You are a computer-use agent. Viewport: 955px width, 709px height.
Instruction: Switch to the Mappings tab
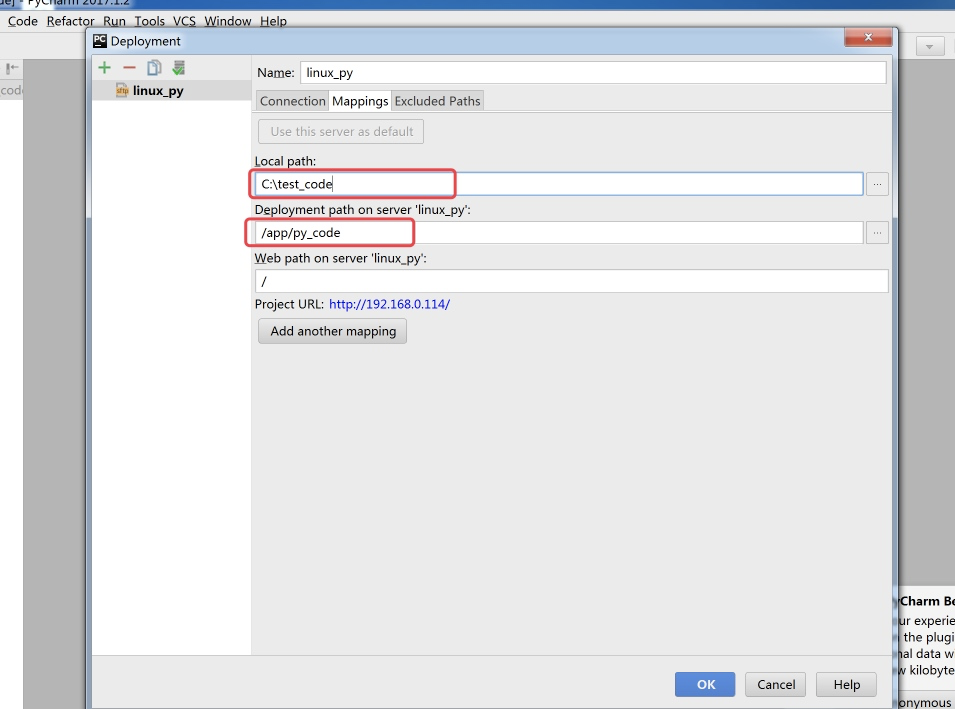[x=360, y=101]
